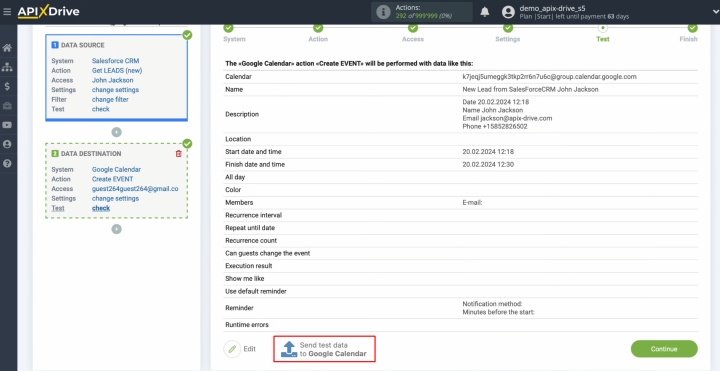The height and width of the screenshot is (371, 720).
Task: Click the Actions counter text
Action: (423, 12)
